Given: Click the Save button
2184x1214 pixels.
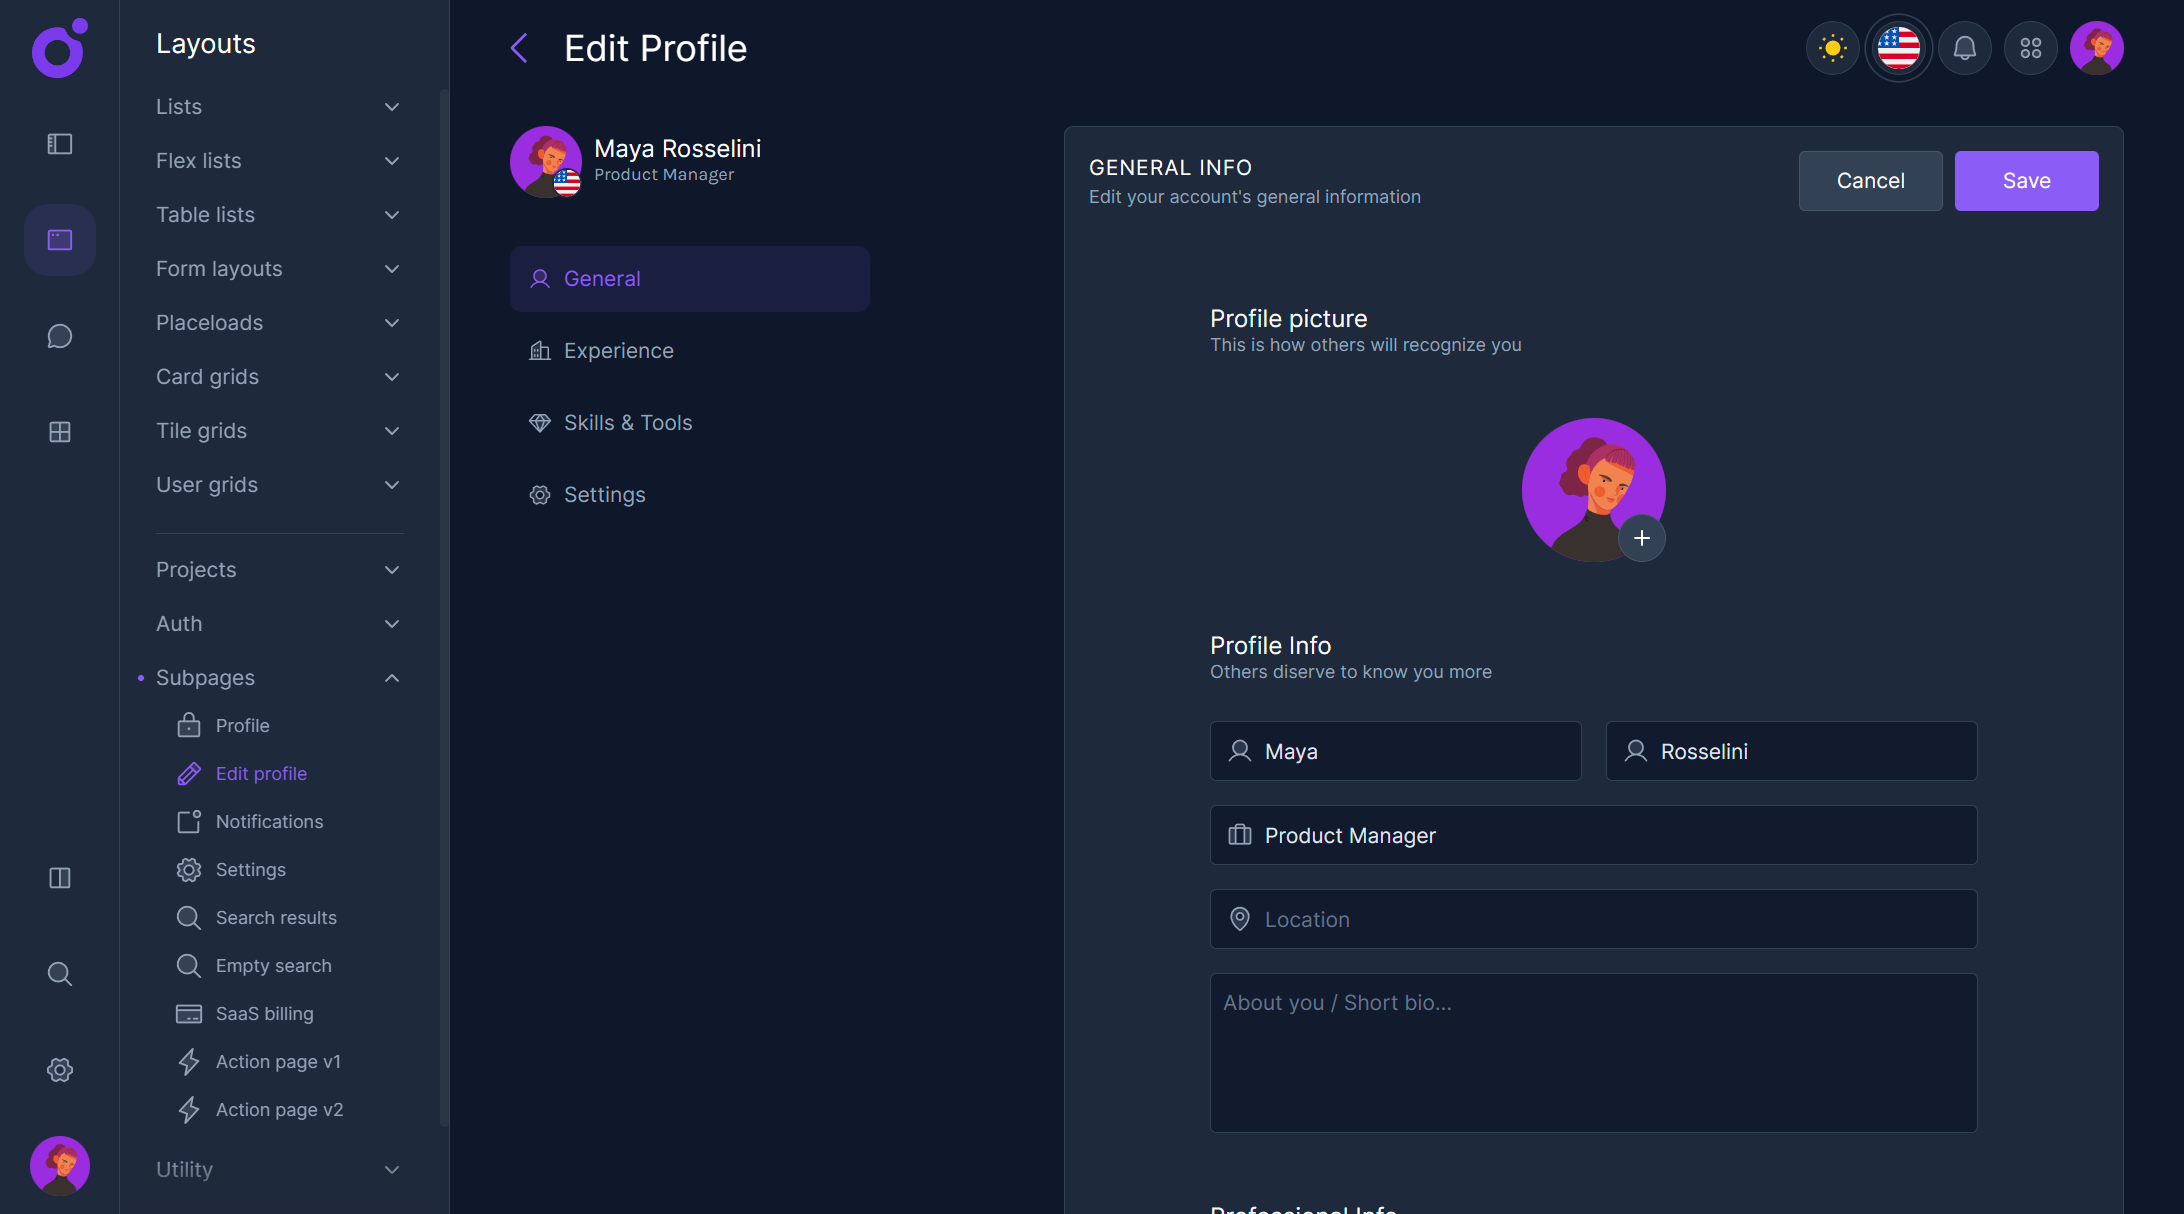Looking at the screenshot, I should tap(2026, 181).
